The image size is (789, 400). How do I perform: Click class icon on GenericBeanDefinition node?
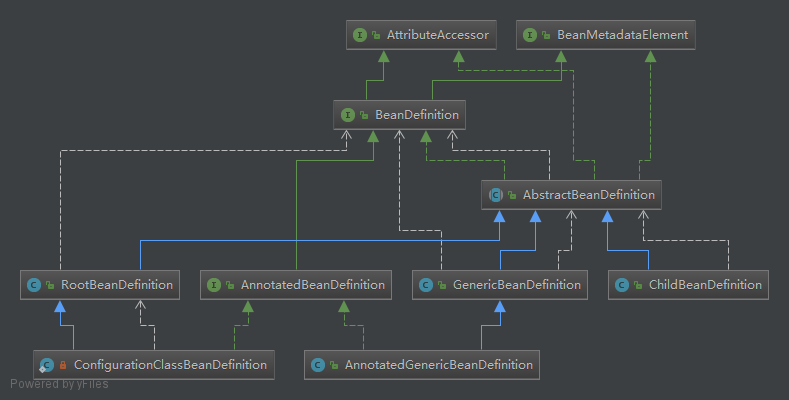[x=426, y=285]
